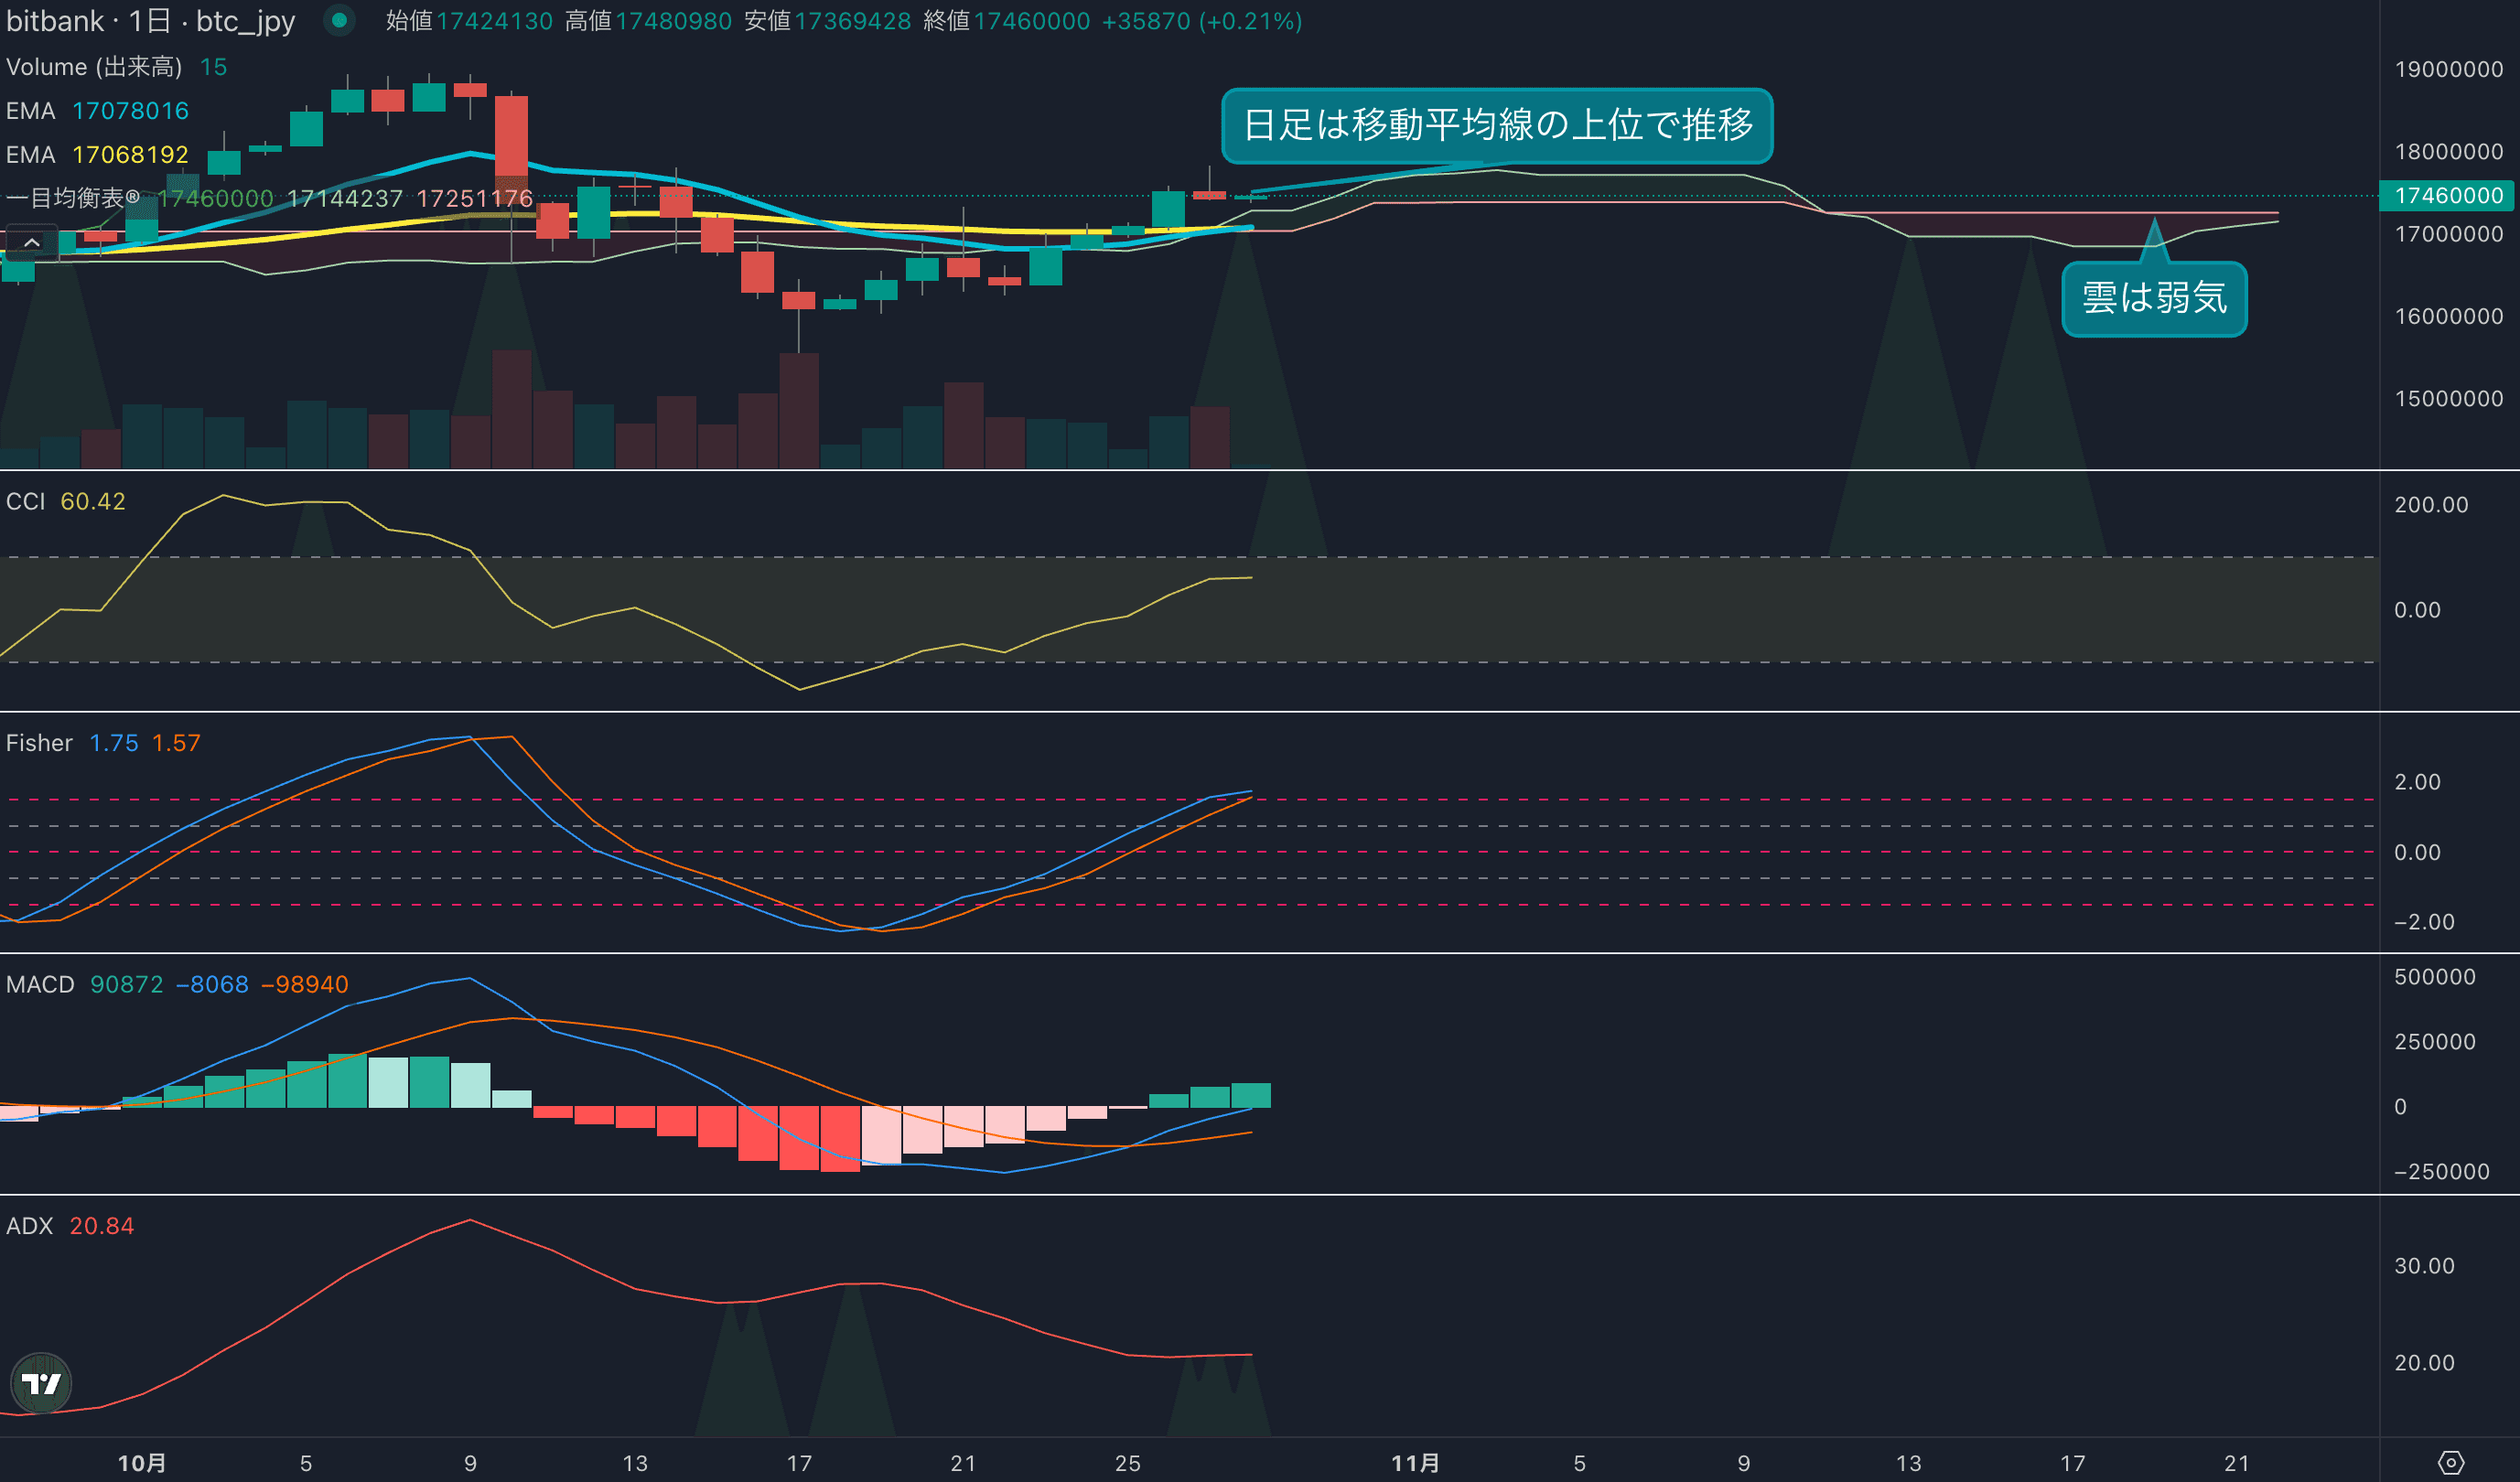Click the TradingView logo badge
2520x1482 pixels.
[41, 1383]
